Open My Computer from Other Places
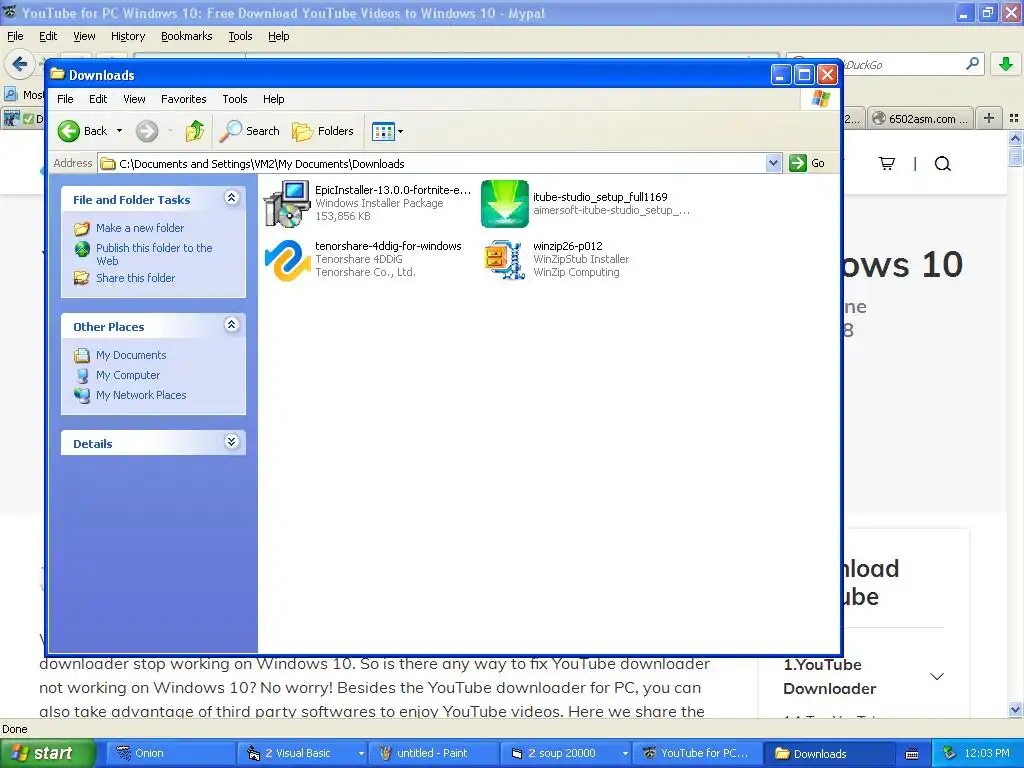Image resolution: width=1024 pixels, height=768 pixels. click(127, 376)
